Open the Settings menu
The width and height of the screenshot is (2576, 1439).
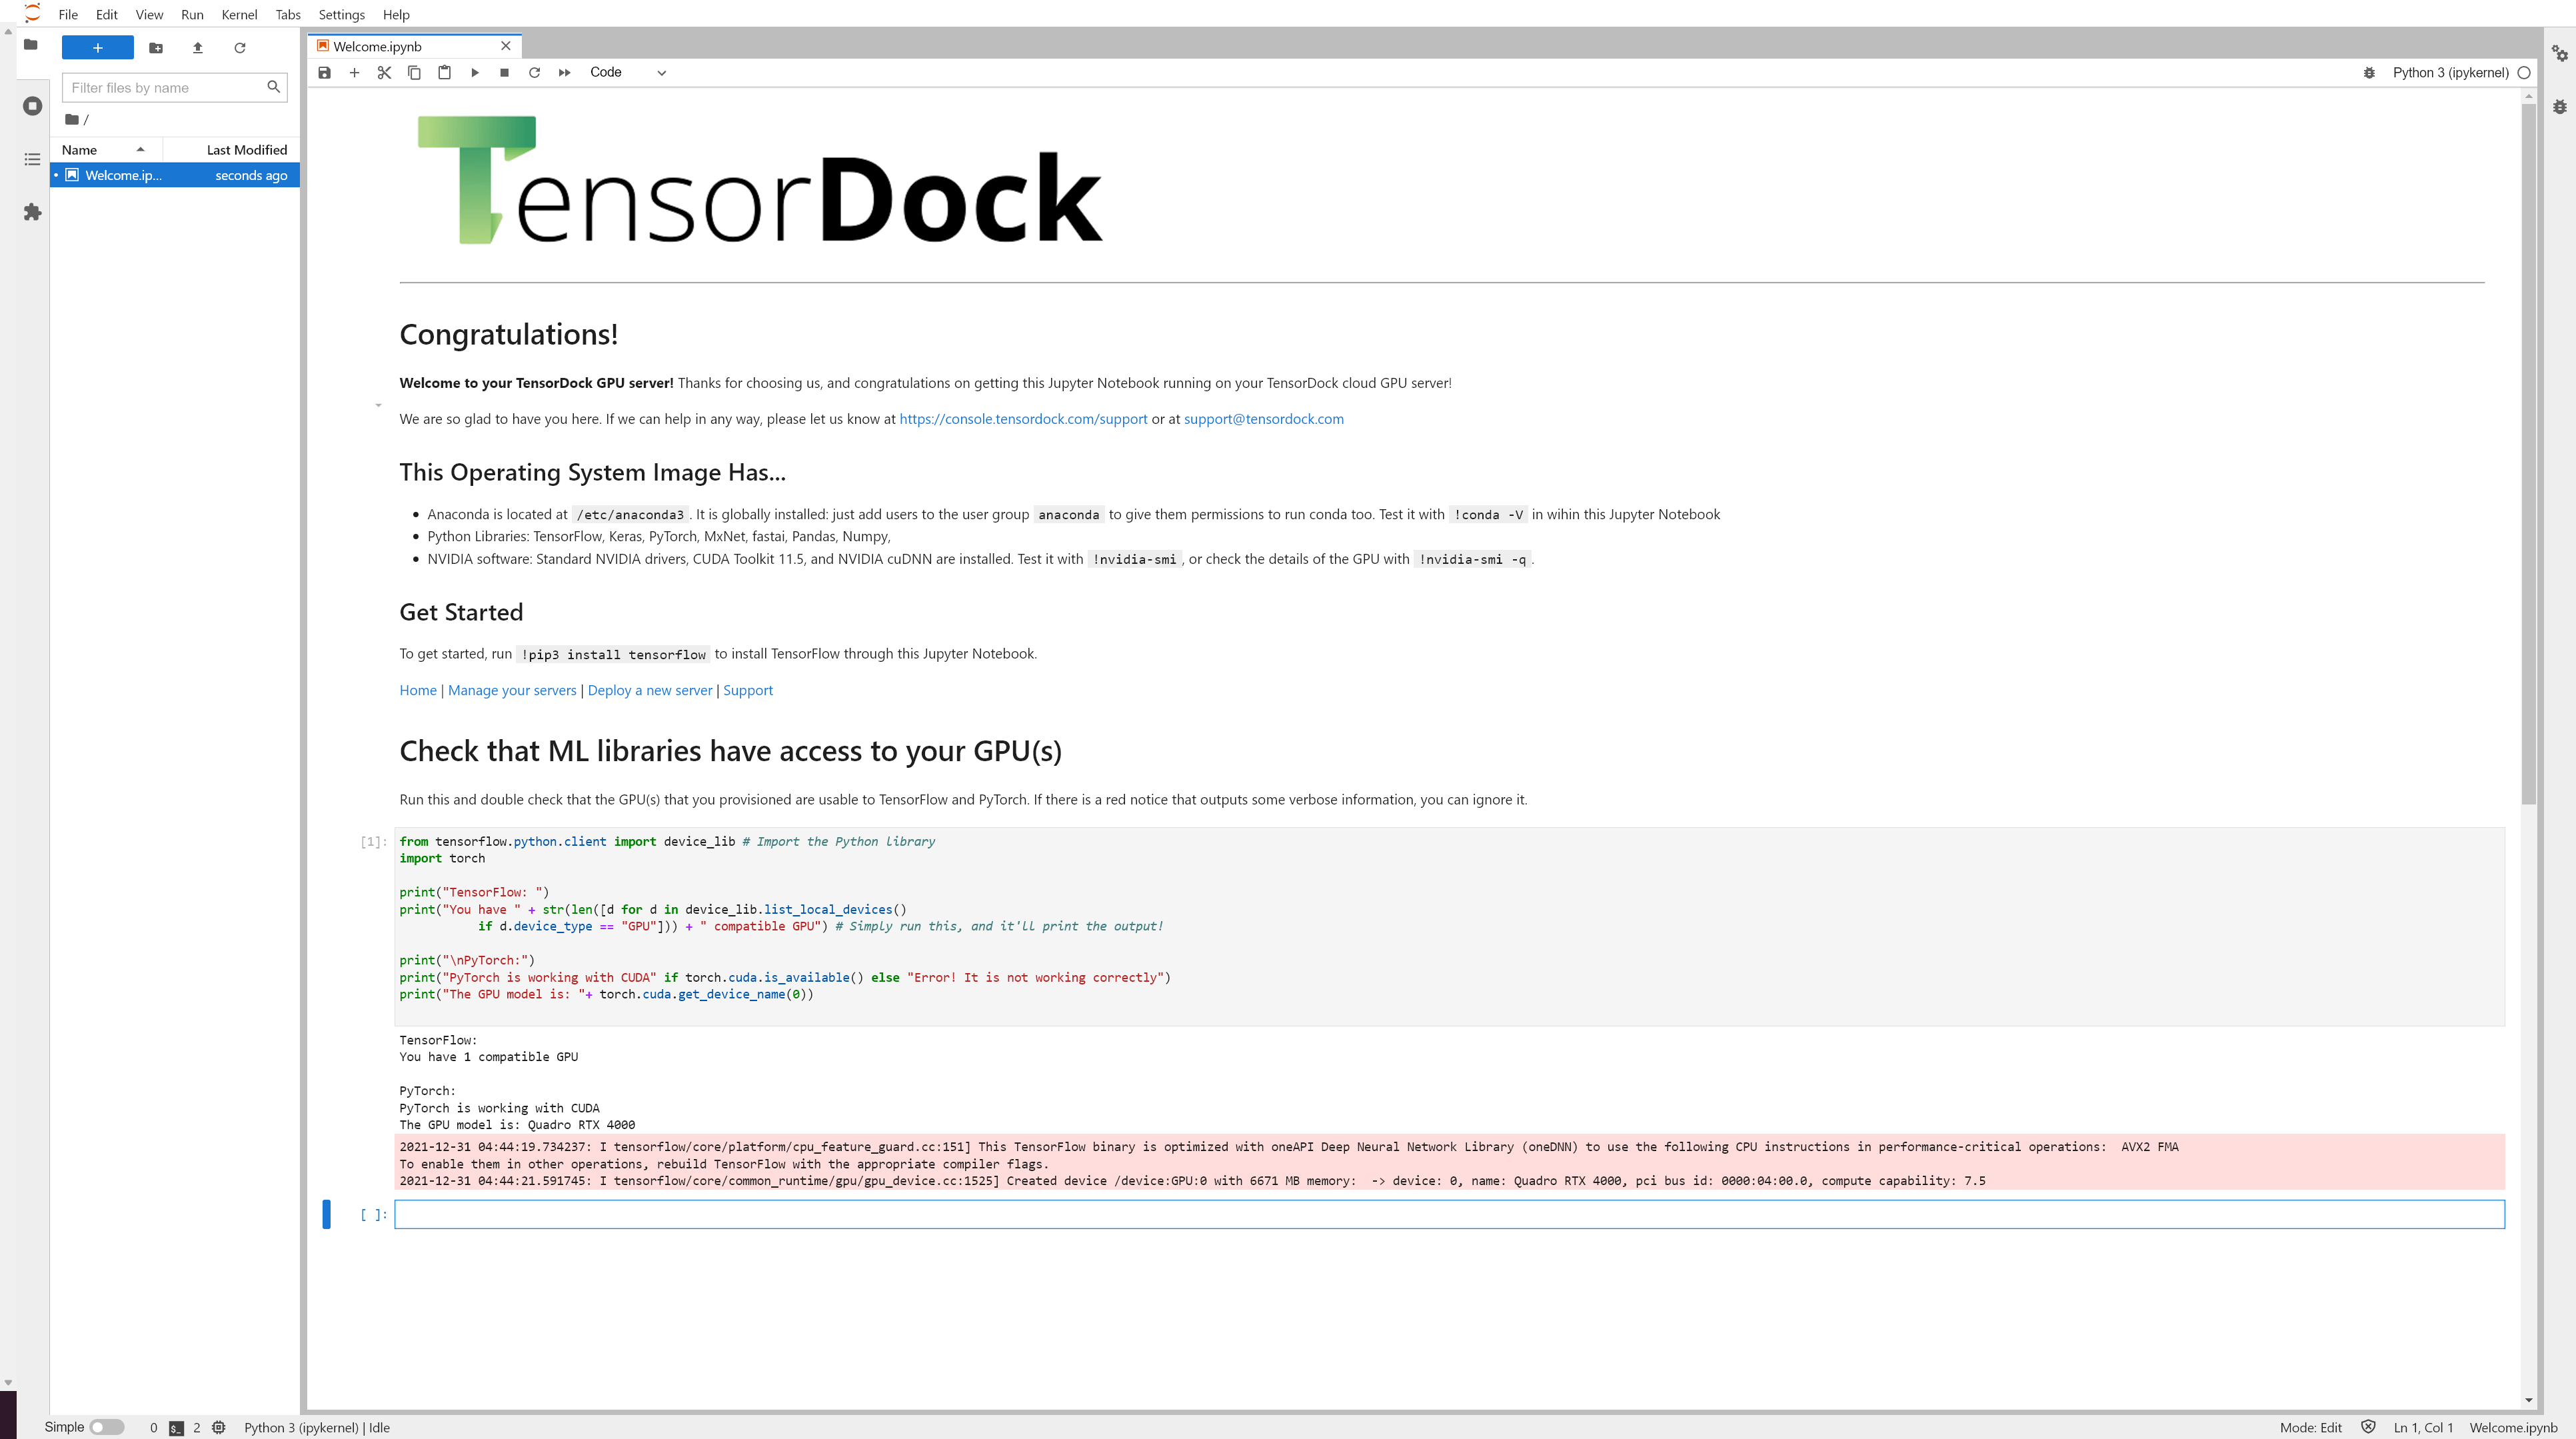click(x=341, y=14)
